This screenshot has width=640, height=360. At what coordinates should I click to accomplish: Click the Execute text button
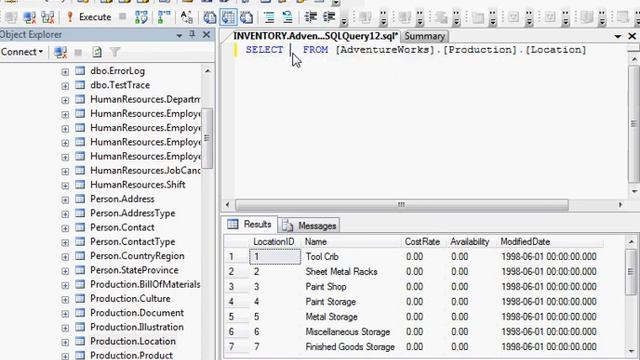(x=95, y=17)
